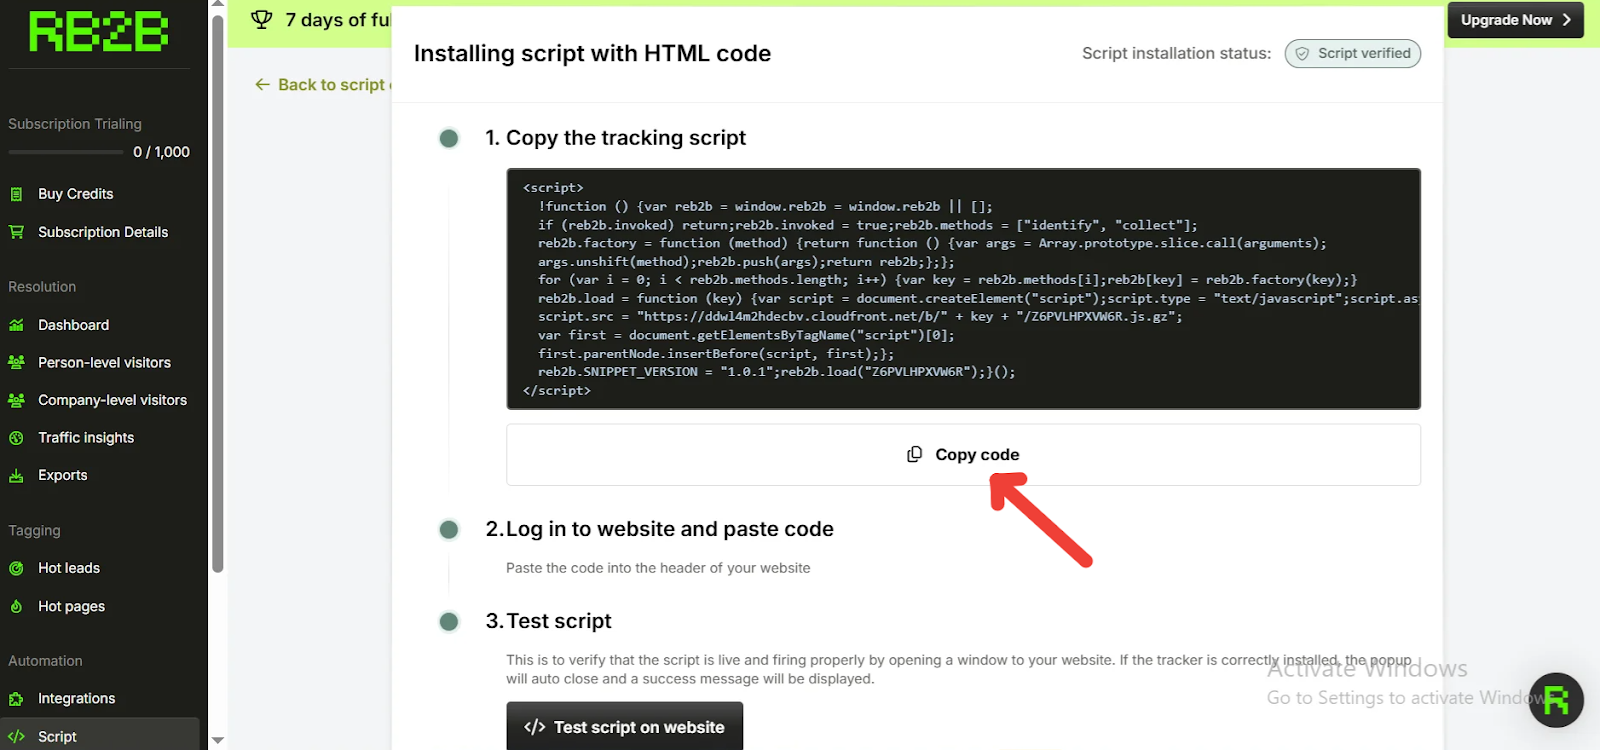Click the Traffic insights icon

(x=16, y=438)
